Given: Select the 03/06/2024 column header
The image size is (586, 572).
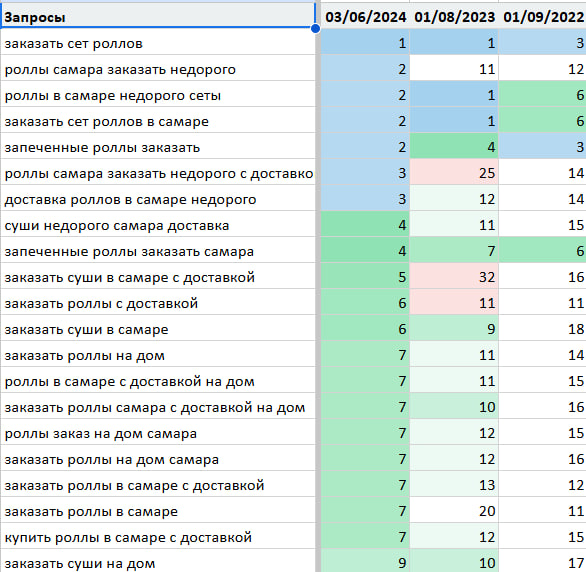Looking at the screenshot, I should (365, 17).
